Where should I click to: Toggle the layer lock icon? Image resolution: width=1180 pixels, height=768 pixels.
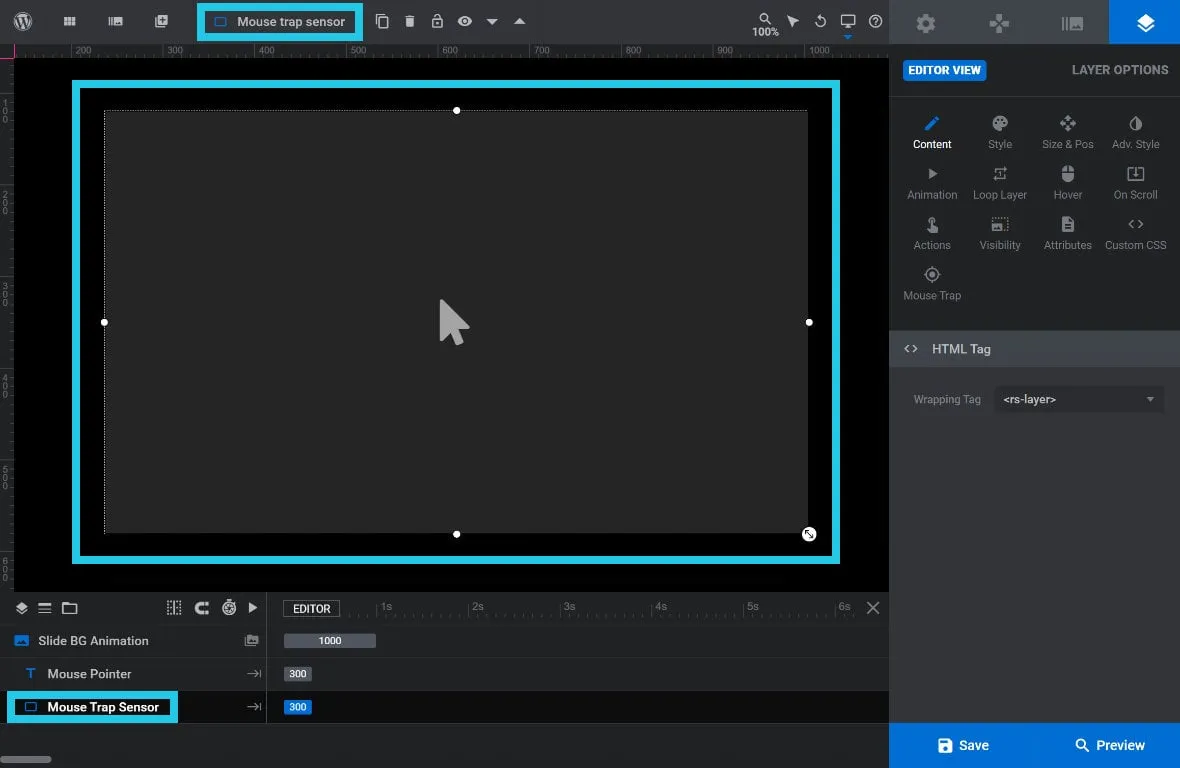pyautogui.click(x=436, y=20)
